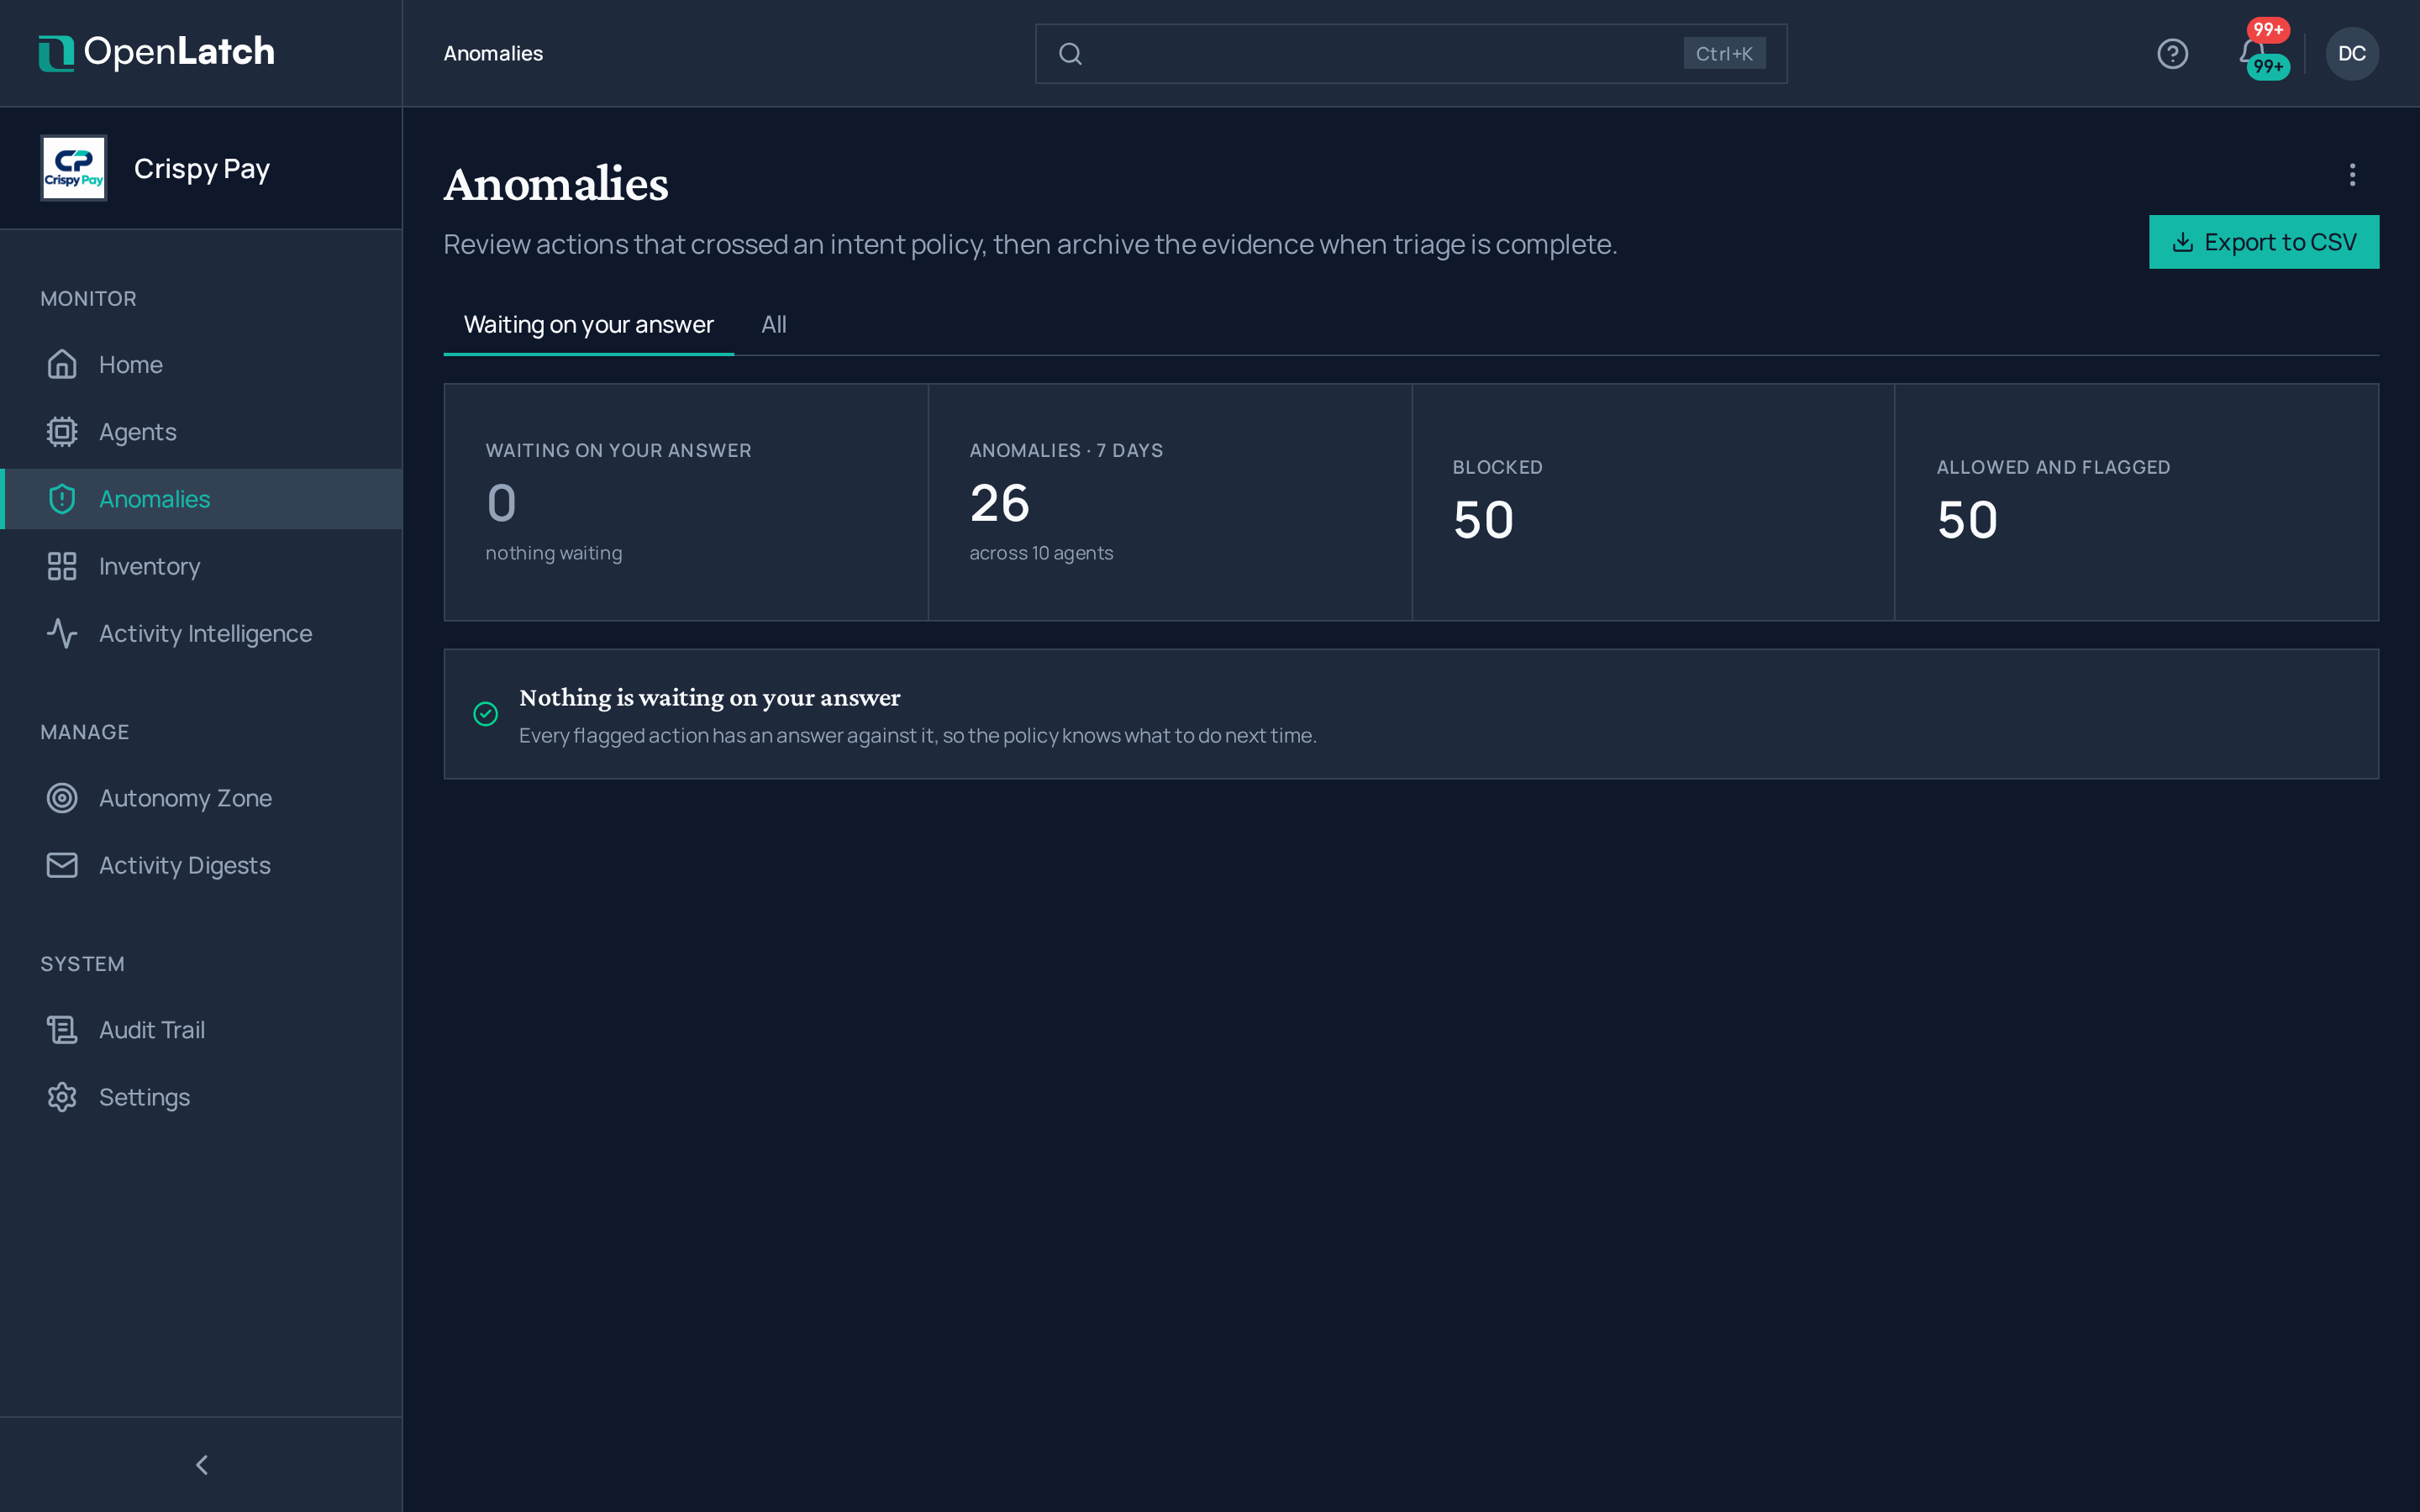Open the Audit Trail scroll icon

tap(62, 1029)
